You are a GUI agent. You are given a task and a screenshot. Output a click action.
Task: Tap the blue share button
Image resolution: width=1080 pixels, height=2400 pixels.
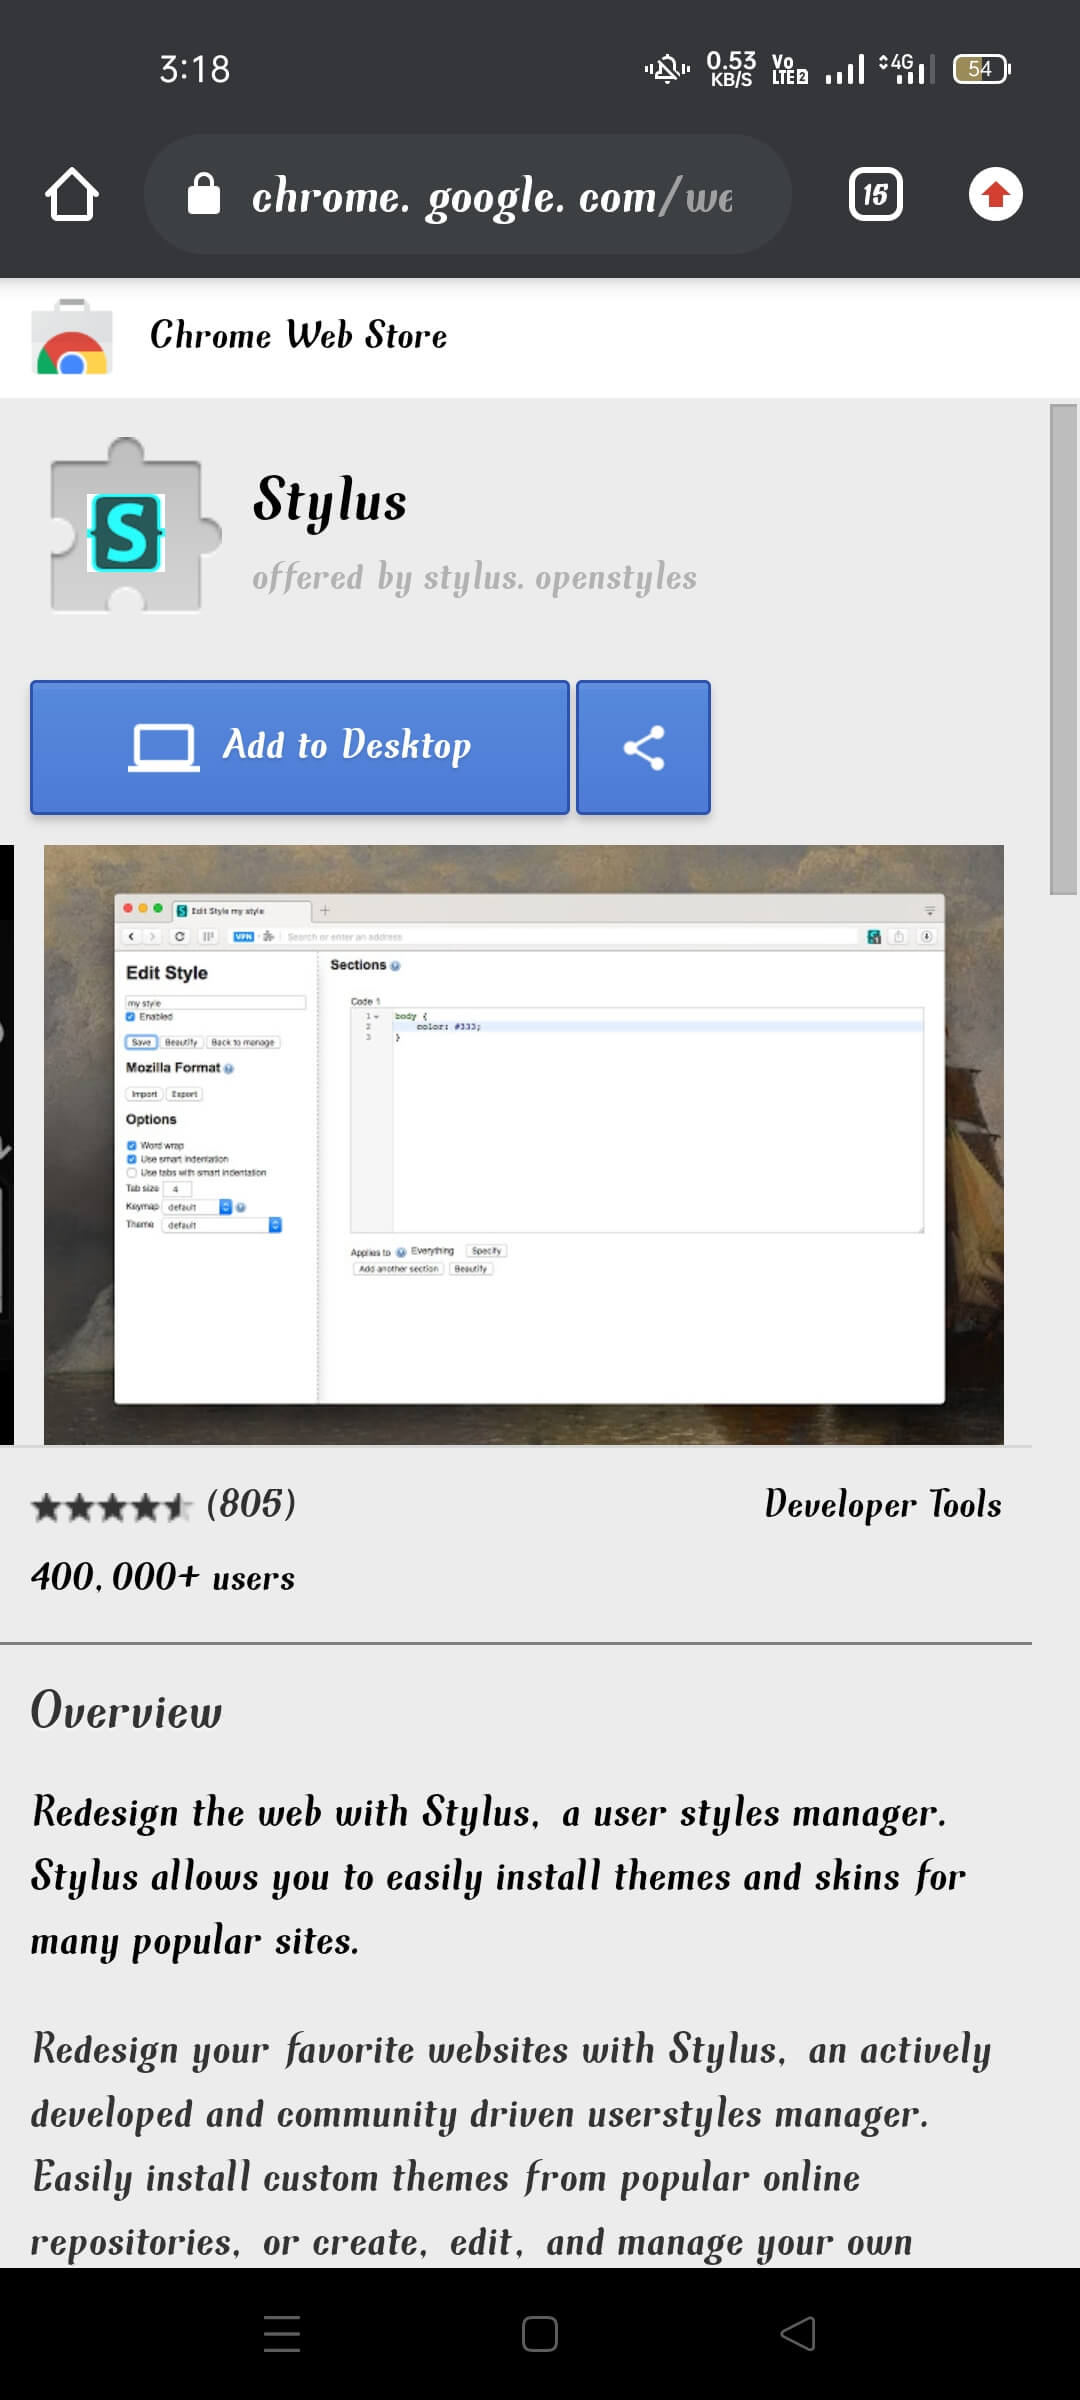[644, 747]
